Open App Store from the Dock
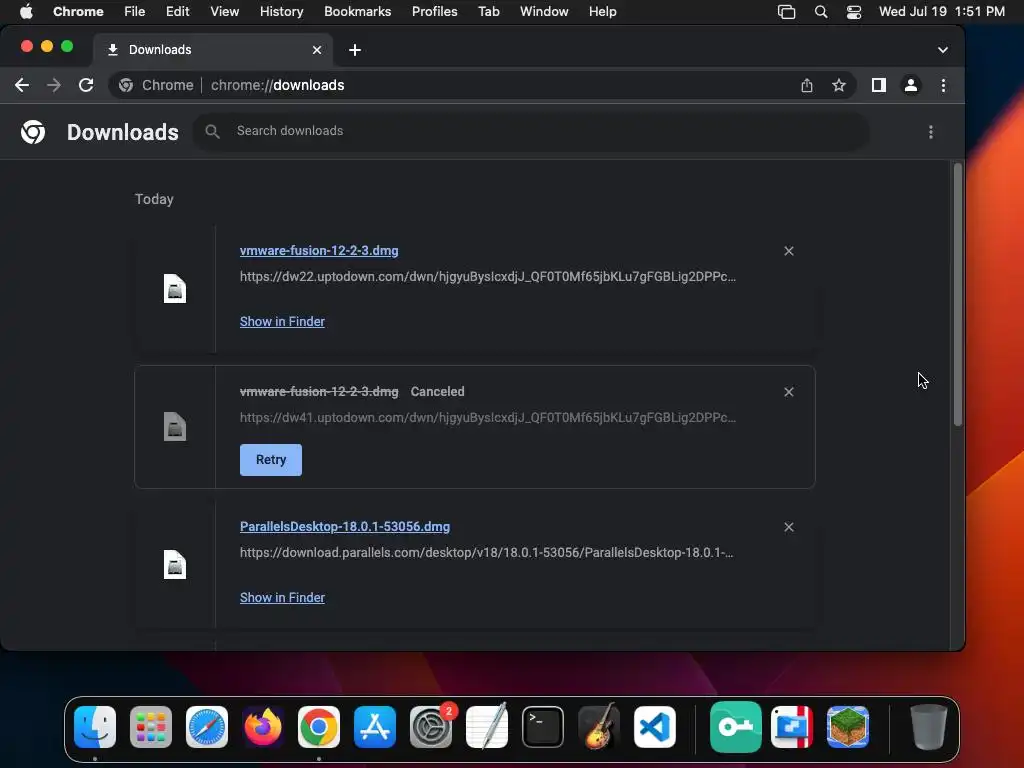This screenshot has height=768, width=1024. [x=375, y=727]
